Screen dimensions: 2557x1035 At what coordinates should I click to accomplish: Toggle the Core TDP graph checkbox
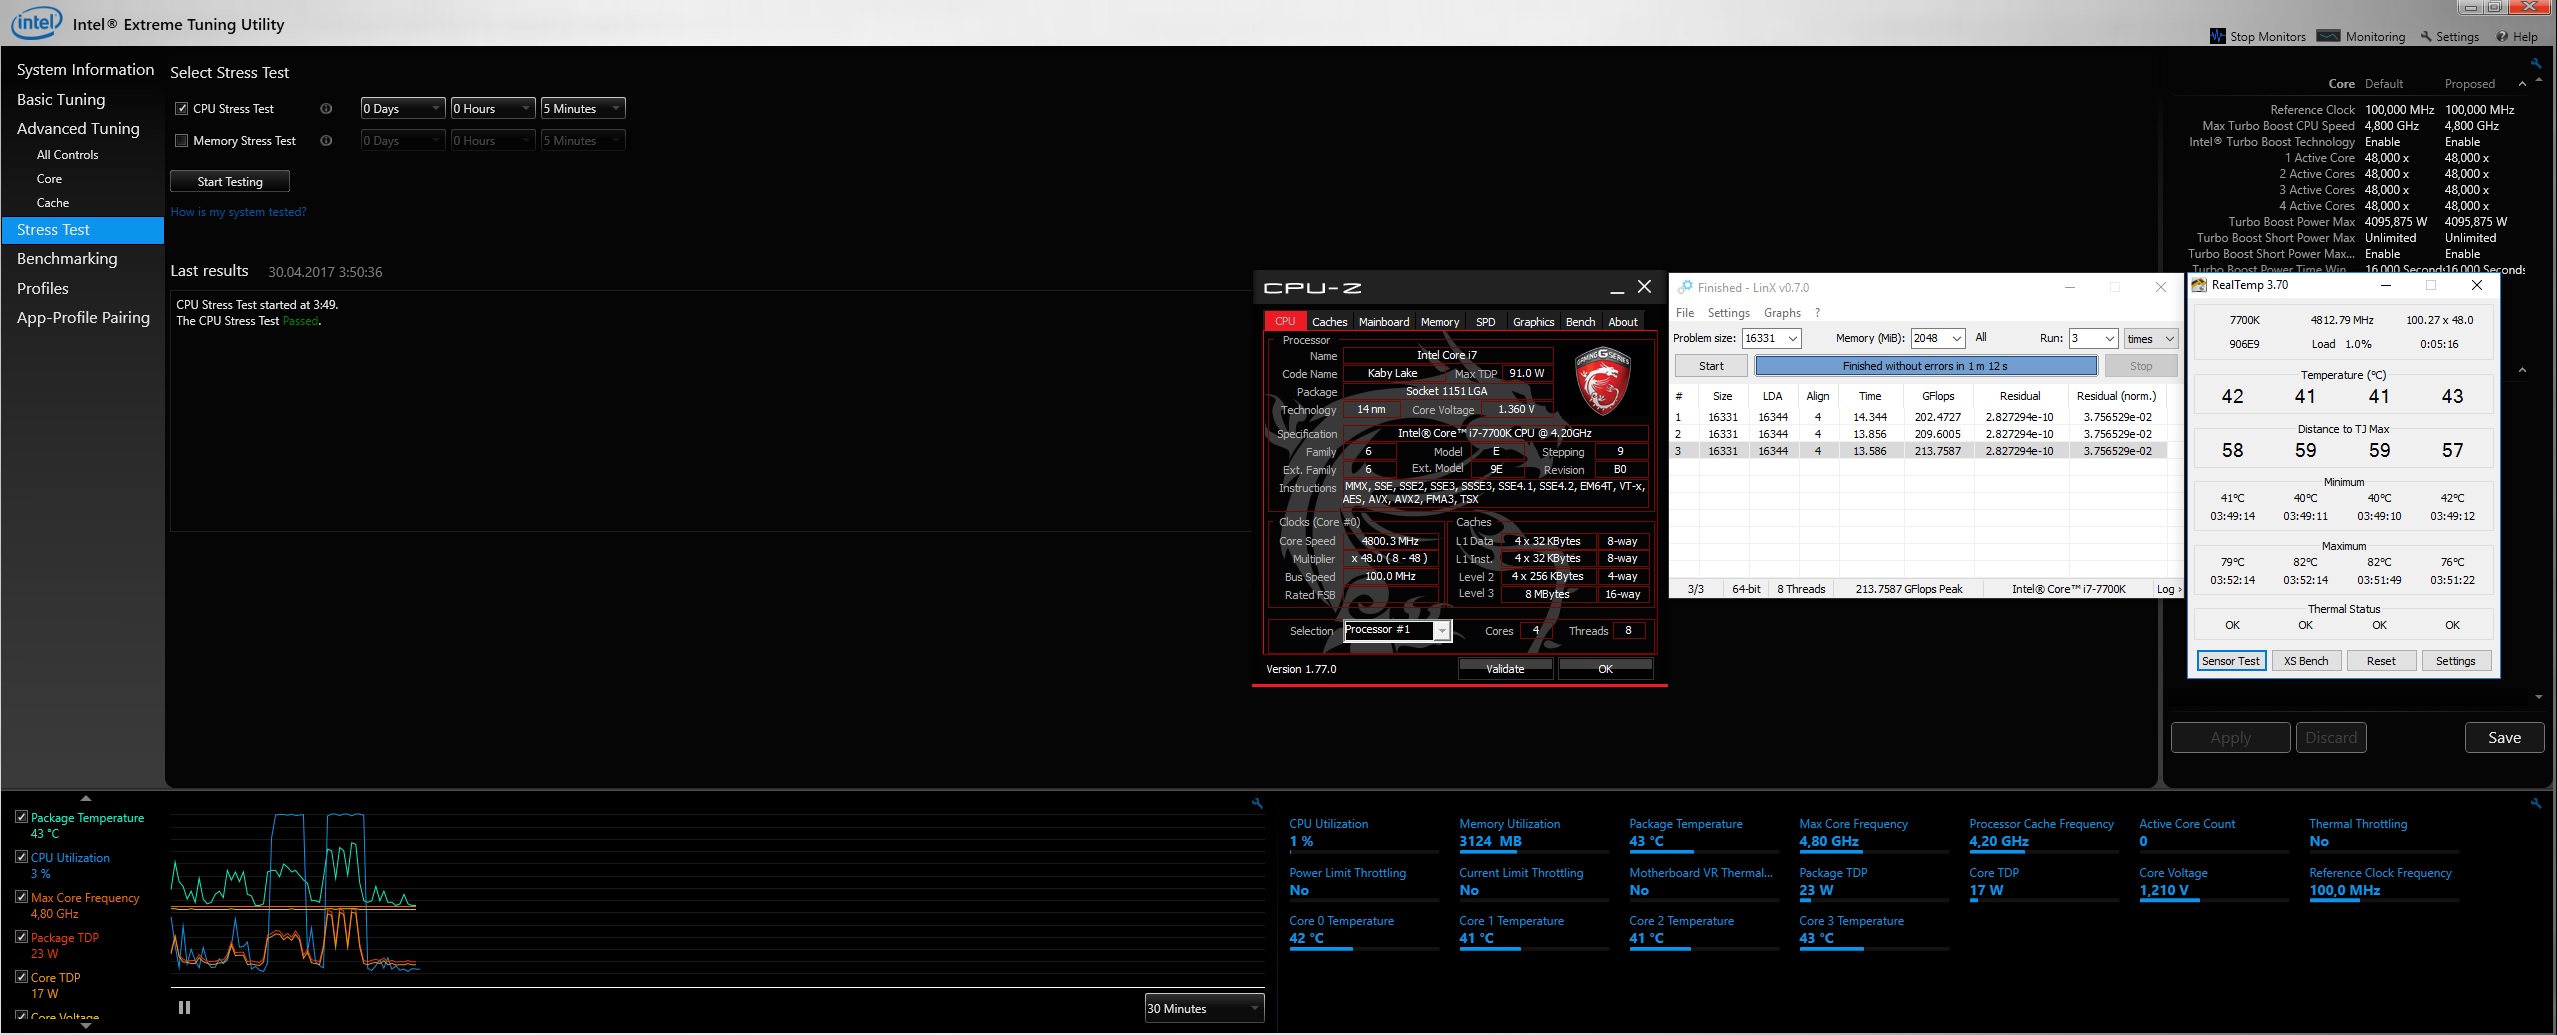(x=21, y=977)
